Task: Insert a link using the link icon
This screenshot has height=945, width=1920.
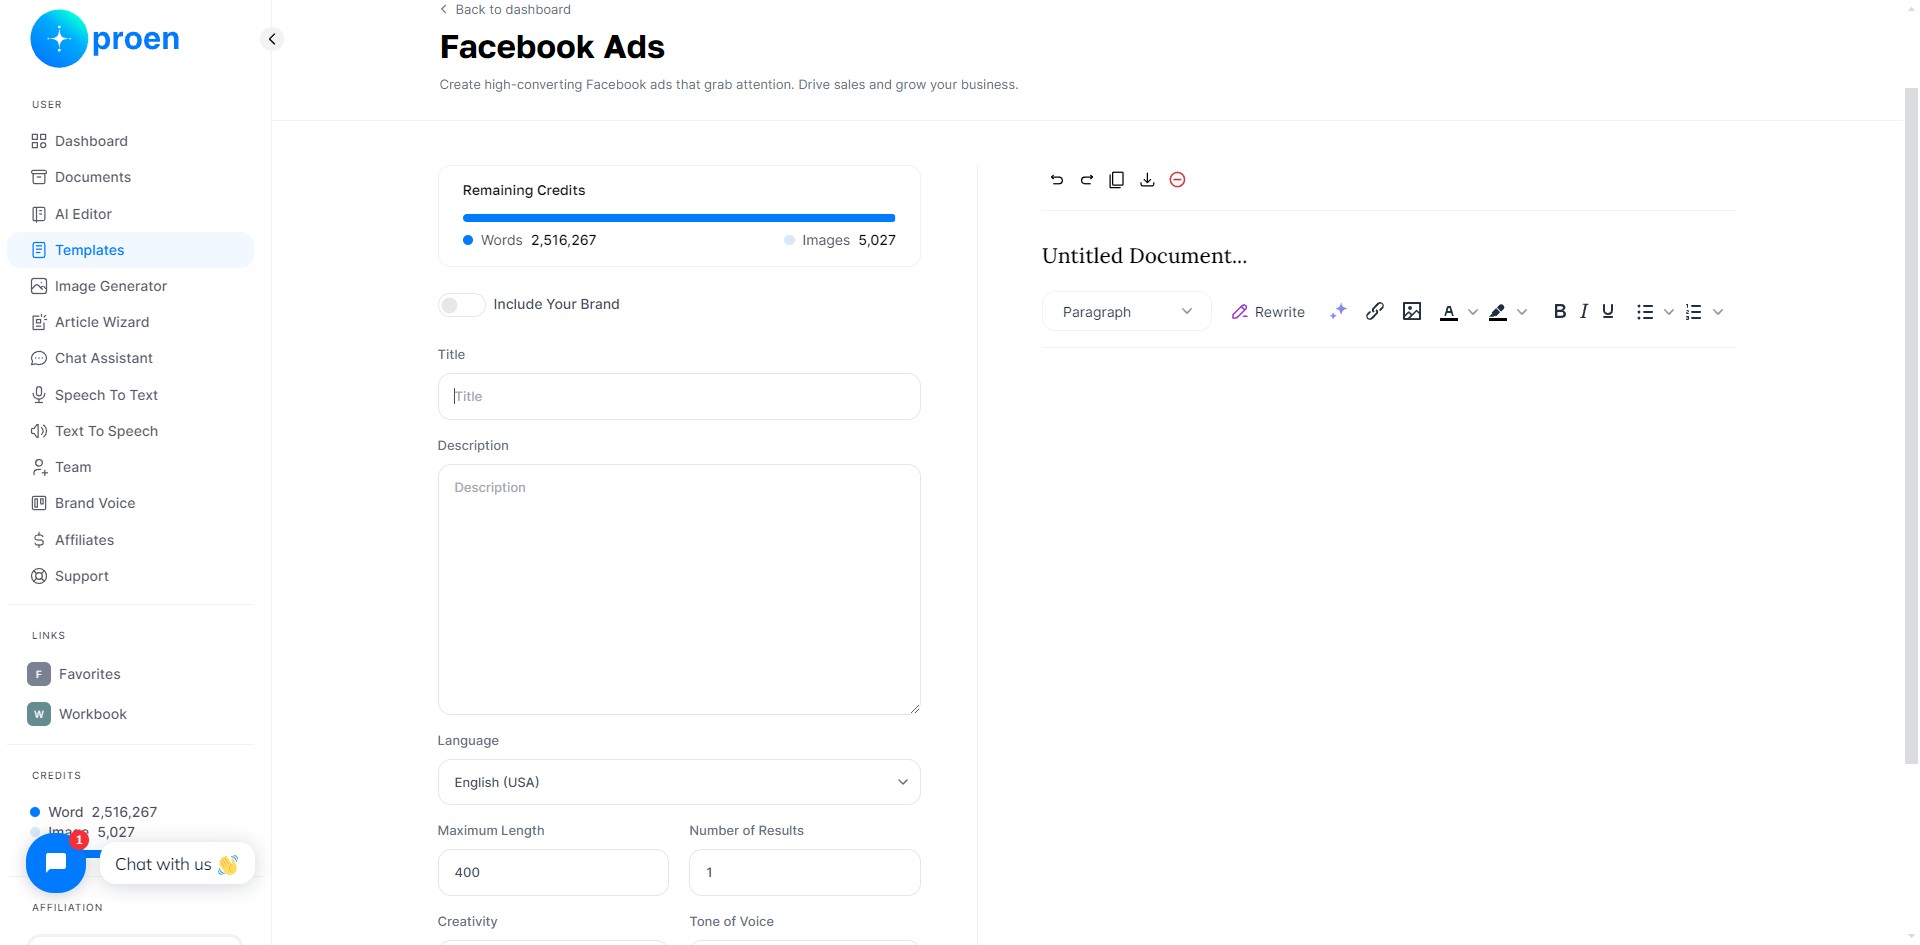Action: (x=1375, y=311)
